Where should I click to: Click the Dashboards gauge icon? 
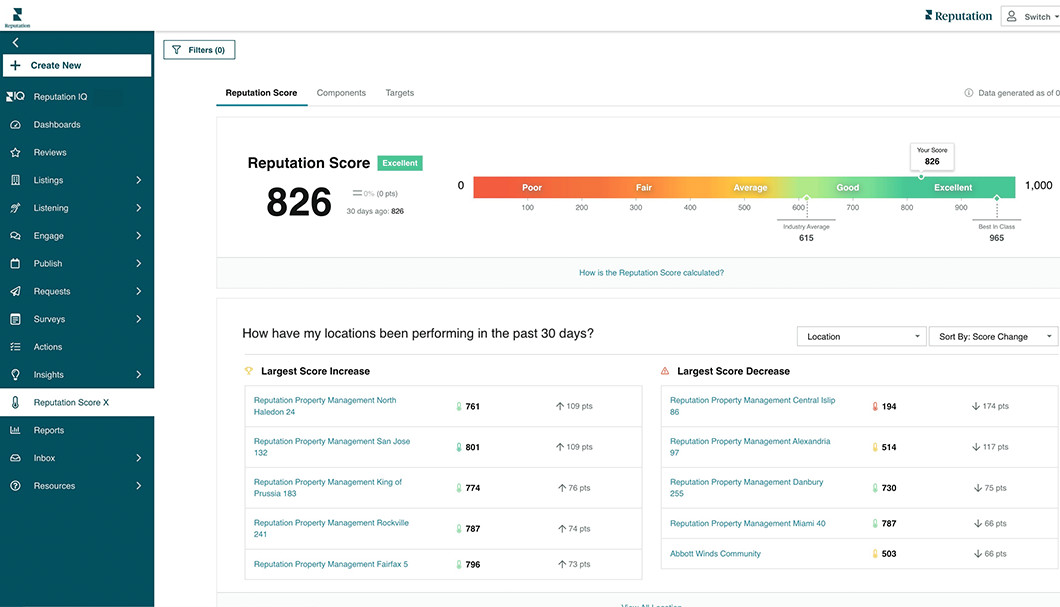pos(15,124)
